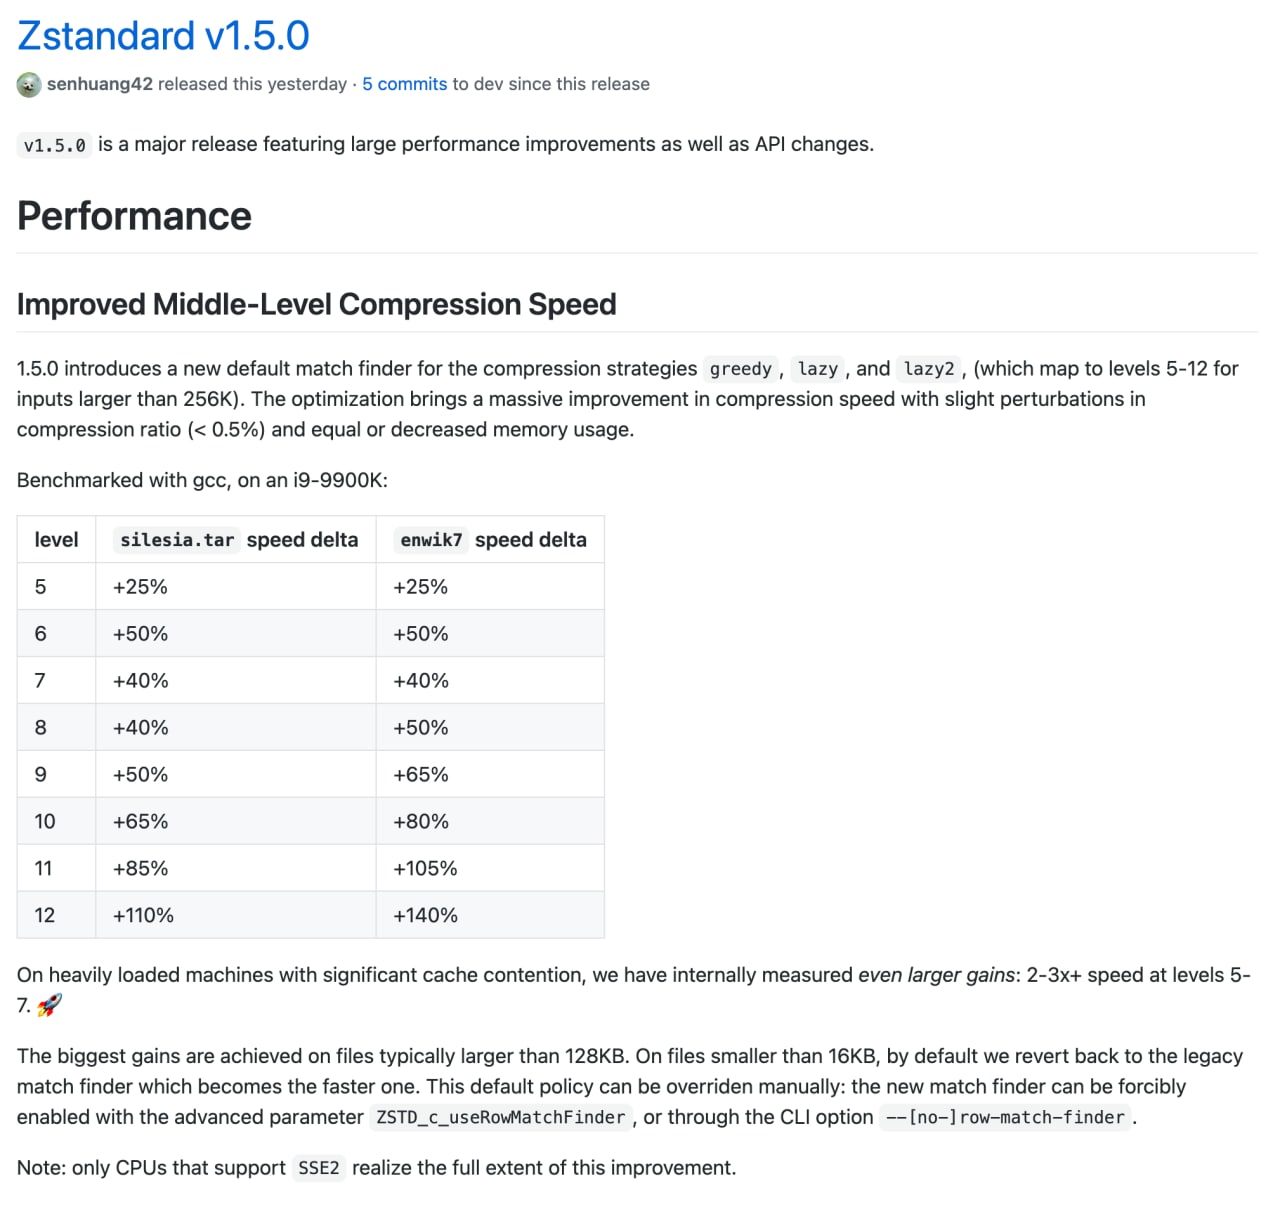Click the 'lazy2' code label
This screenshot has height=1214, width=1280.
(929, 369)
